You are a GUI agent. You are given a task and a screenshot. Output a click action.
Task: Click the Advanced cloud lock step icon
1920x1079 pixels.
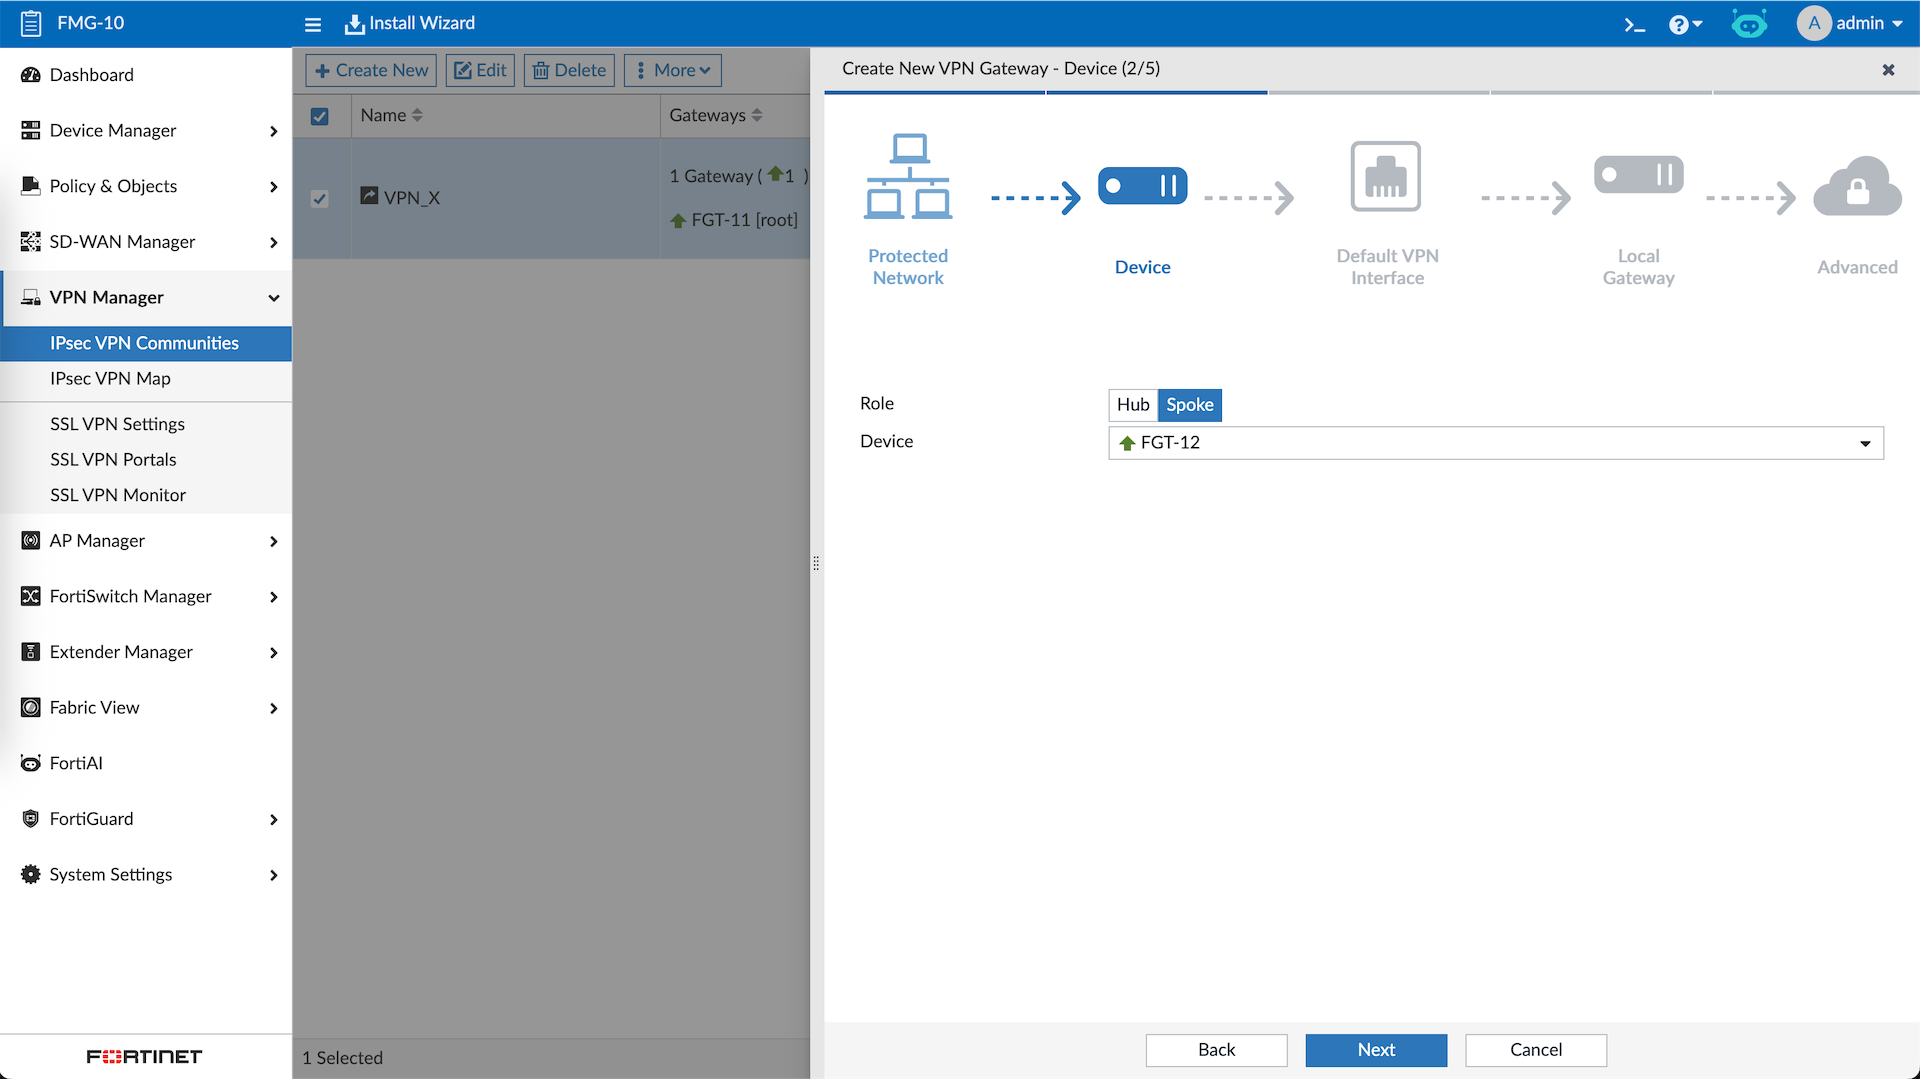(1857, 186)
